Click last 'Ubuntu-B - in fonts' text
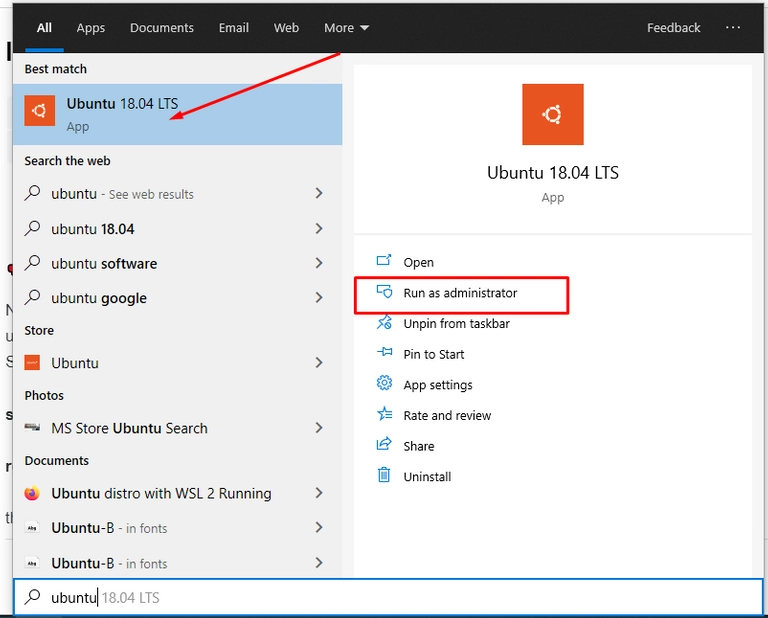 [109, 563]
